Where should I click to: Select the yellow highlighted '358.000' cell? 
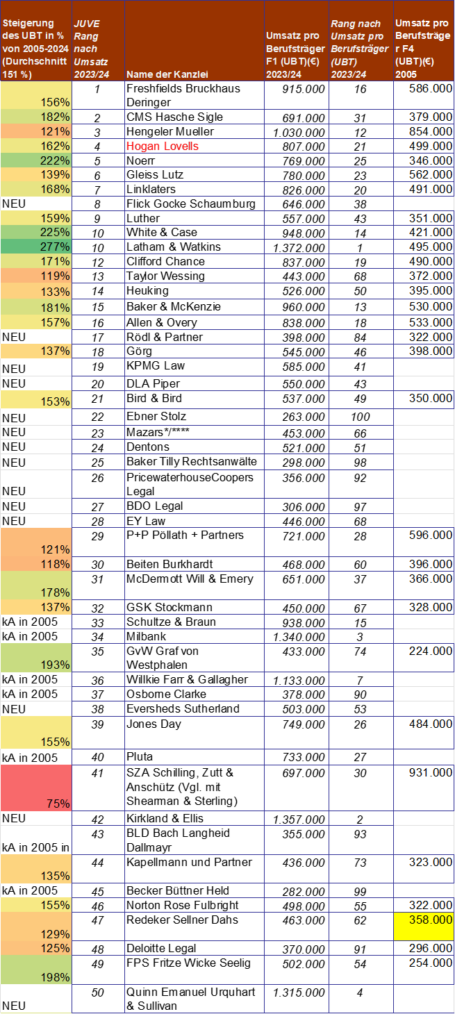(424, 926)
